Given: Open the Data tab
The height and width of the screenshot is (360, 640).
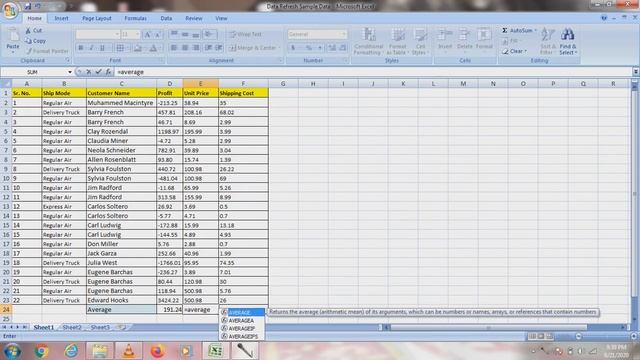Looking at the screenshot, I should tap(166, 18).
